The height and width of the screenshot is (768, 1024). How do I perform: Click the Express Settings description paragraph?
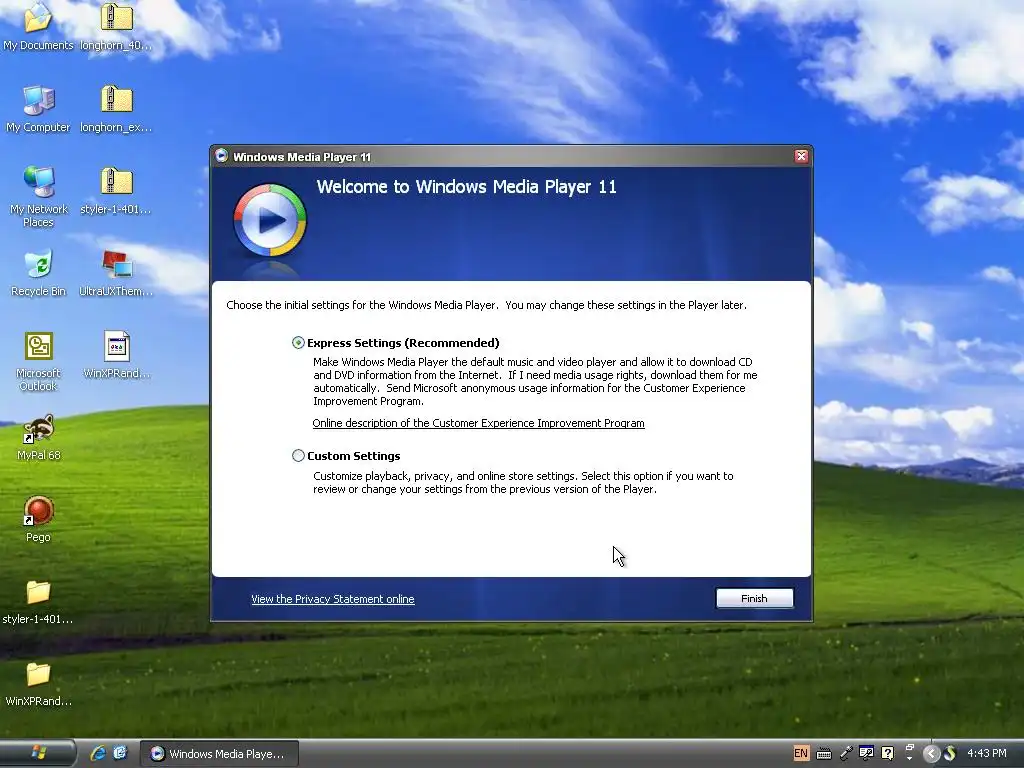pos(535,381)
